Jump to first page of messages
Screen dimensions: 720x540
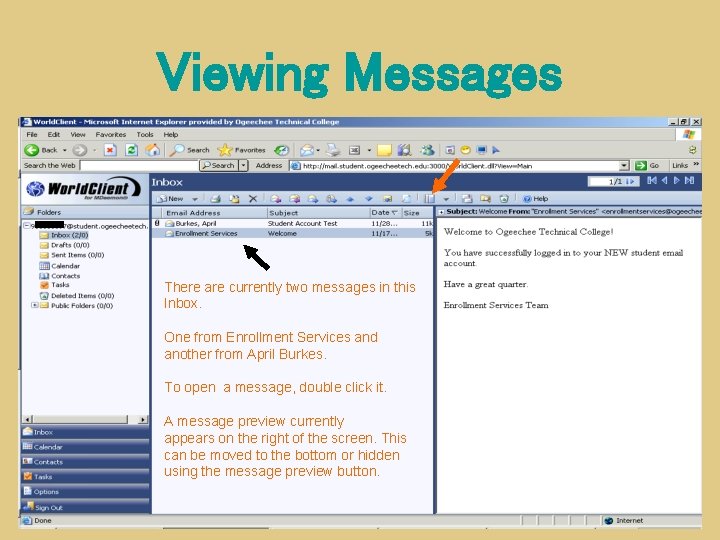(x=652, y=180)
